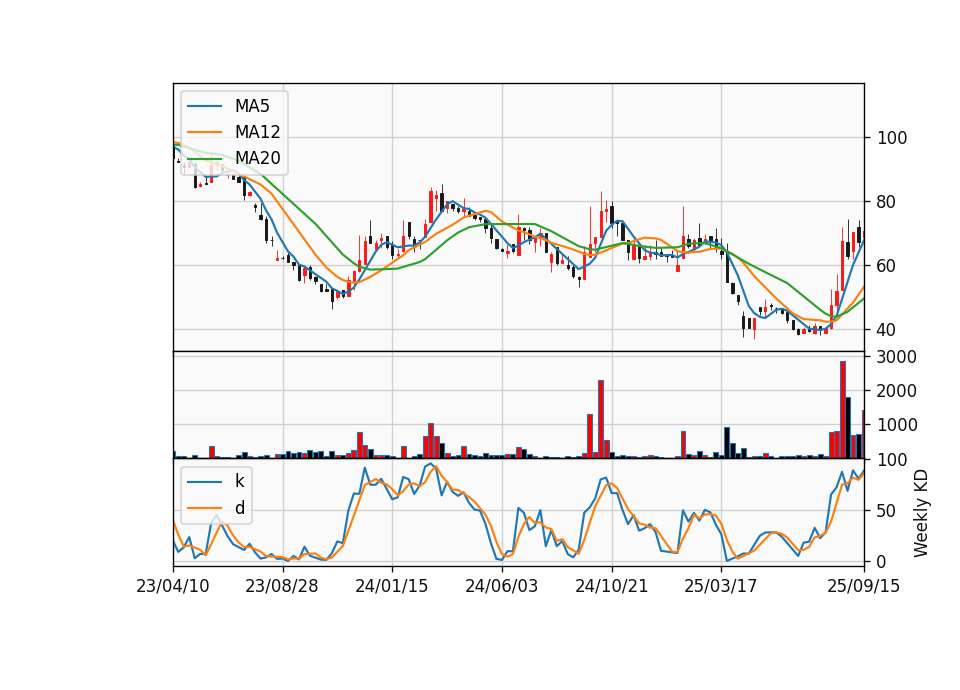Image resolution: width=960 pixels, height=690 pixels.
Task: Click the 24/06/03 date axis label
Action: click(501, 586)
